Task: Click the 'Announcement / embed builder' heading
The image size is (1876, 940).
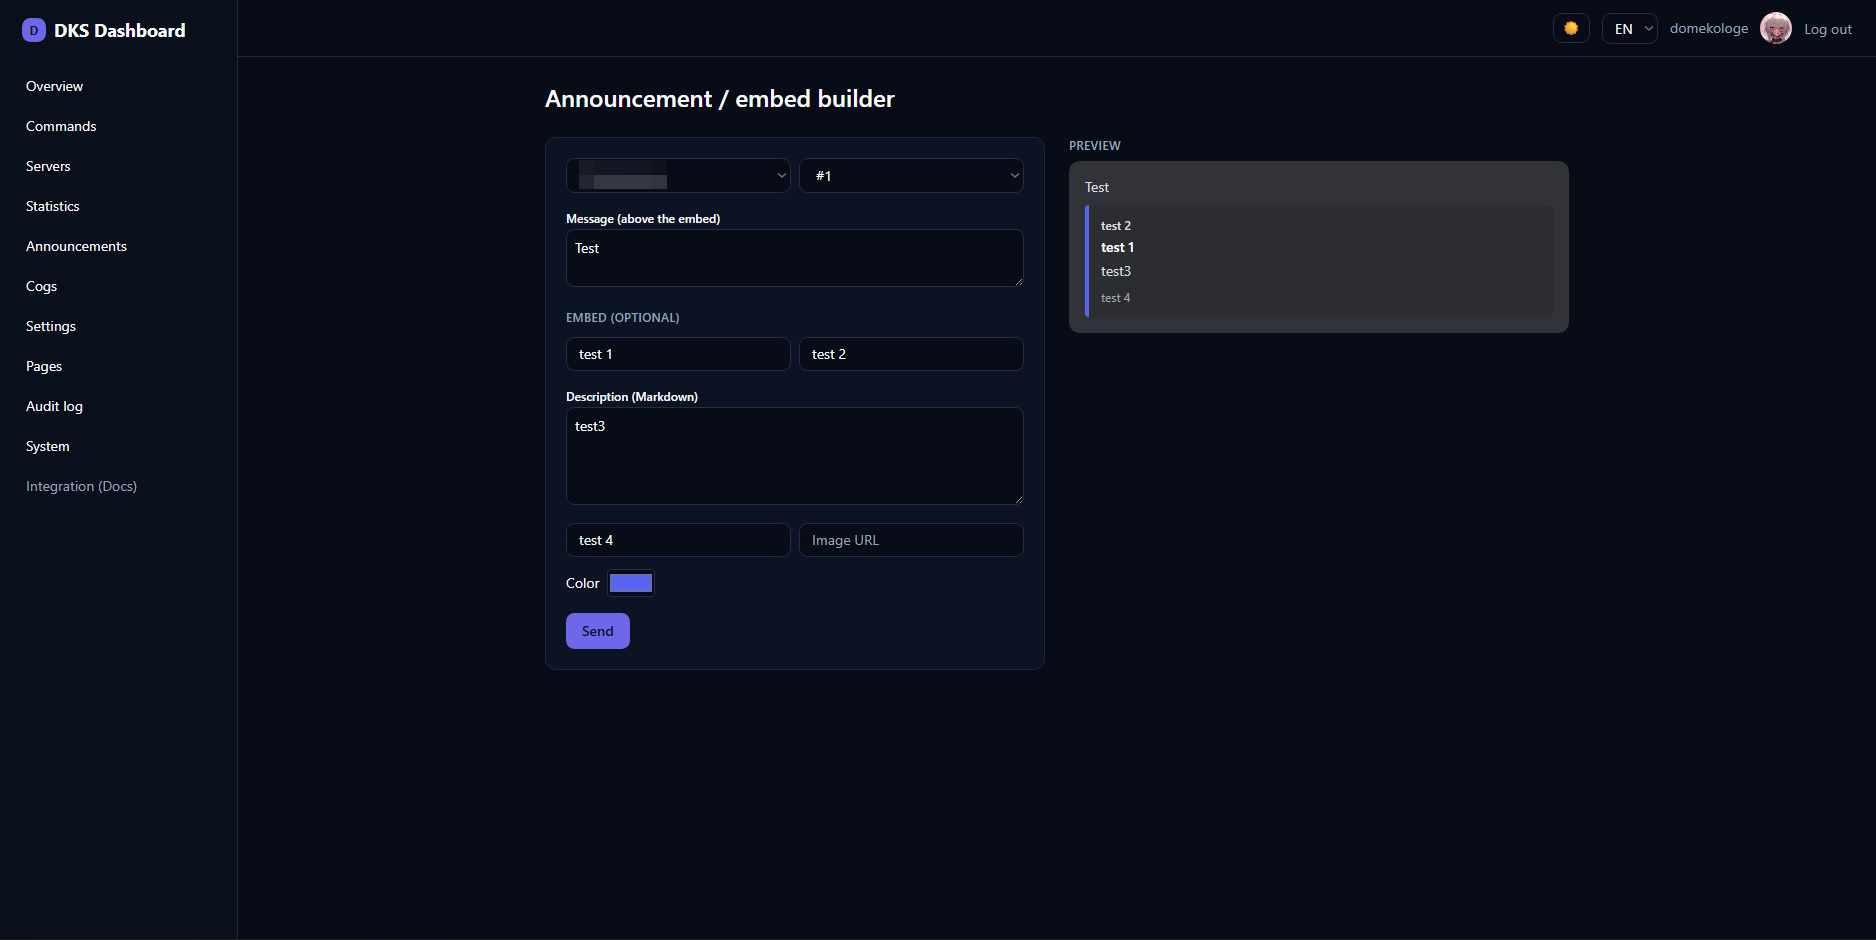Action: 720,99
